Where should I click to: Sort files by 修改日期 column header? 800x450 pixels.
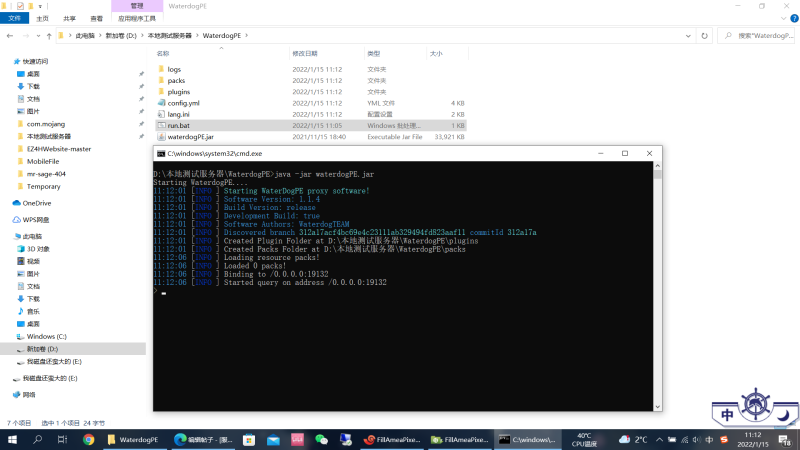(305, 53)
